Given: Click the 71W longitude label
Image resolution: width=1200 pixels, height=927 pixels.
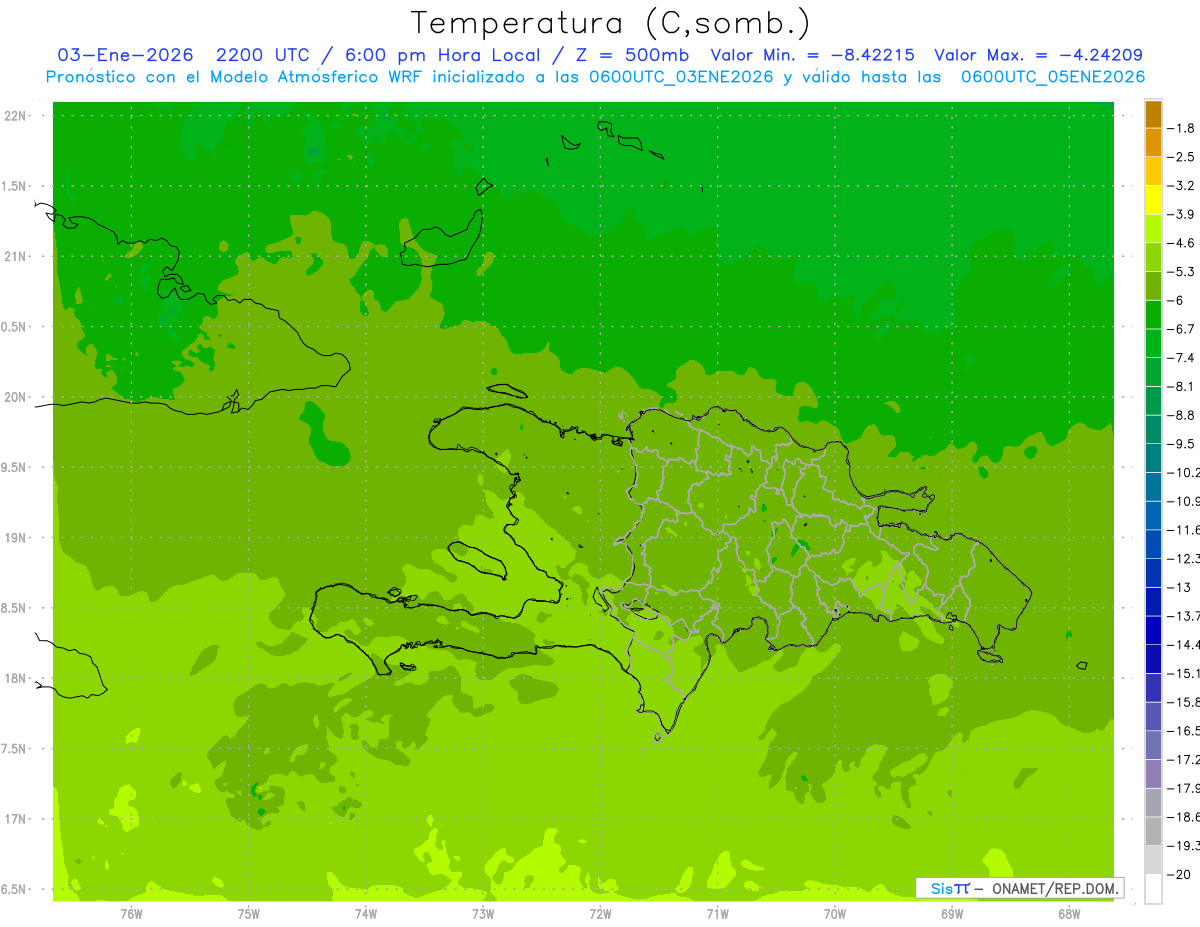Looking at the screenshot, I should tap(717, 914).
